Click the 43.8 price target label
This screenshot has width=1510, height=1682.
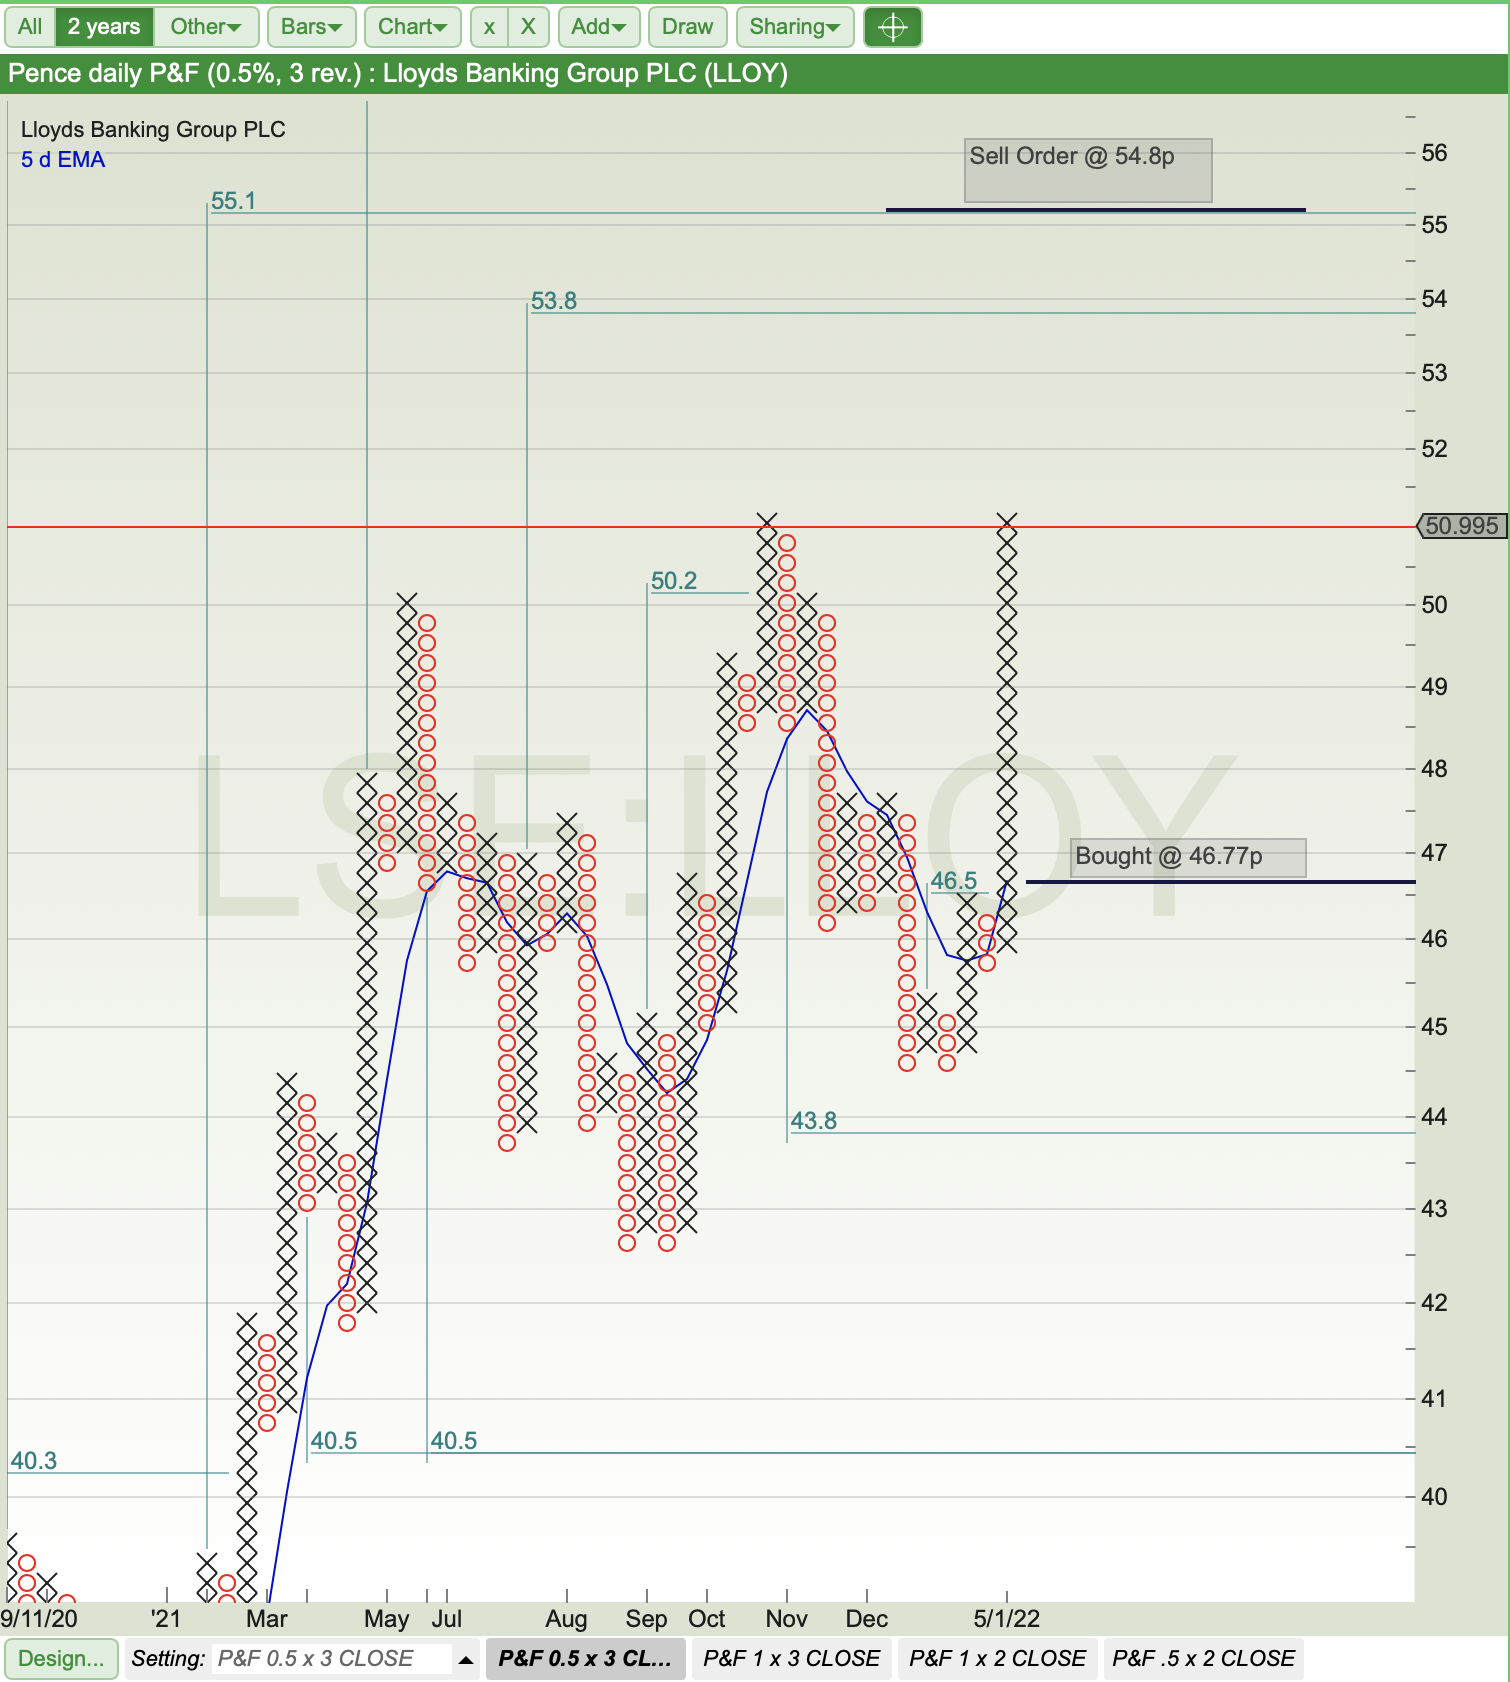[814, 1121]
